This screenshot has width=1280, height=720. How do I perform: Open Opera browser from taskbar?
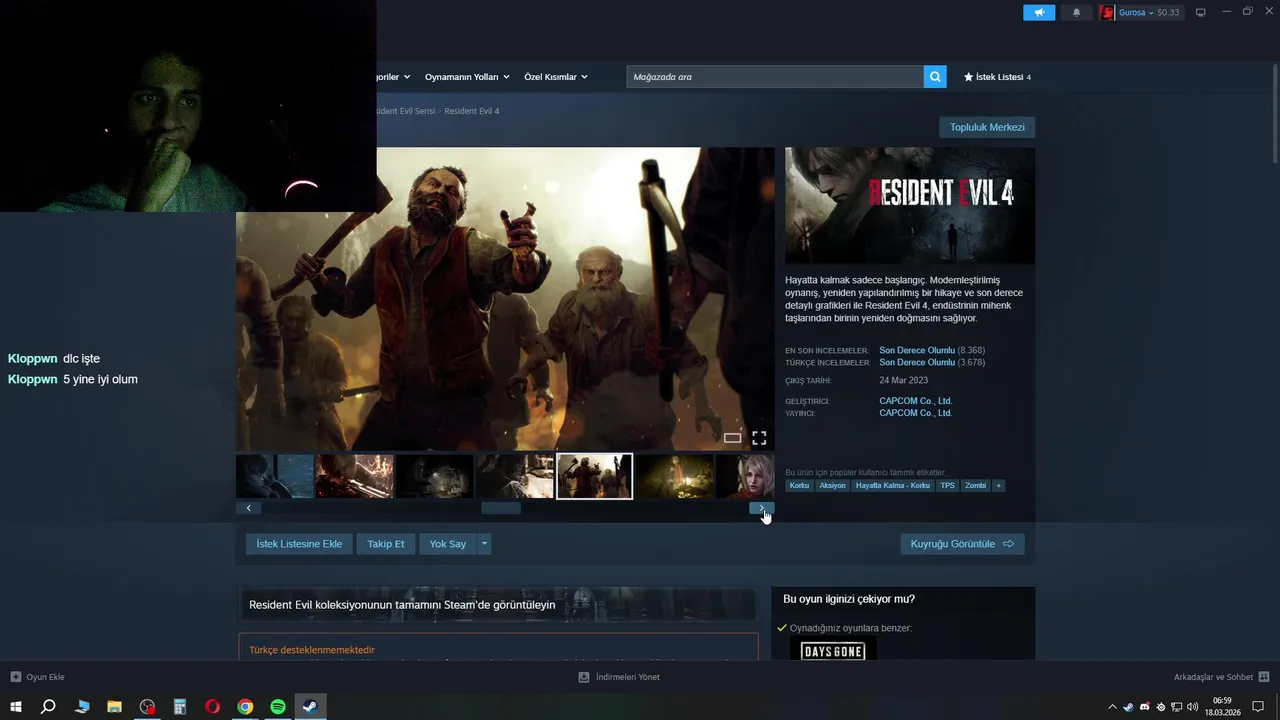click(212, 707)
